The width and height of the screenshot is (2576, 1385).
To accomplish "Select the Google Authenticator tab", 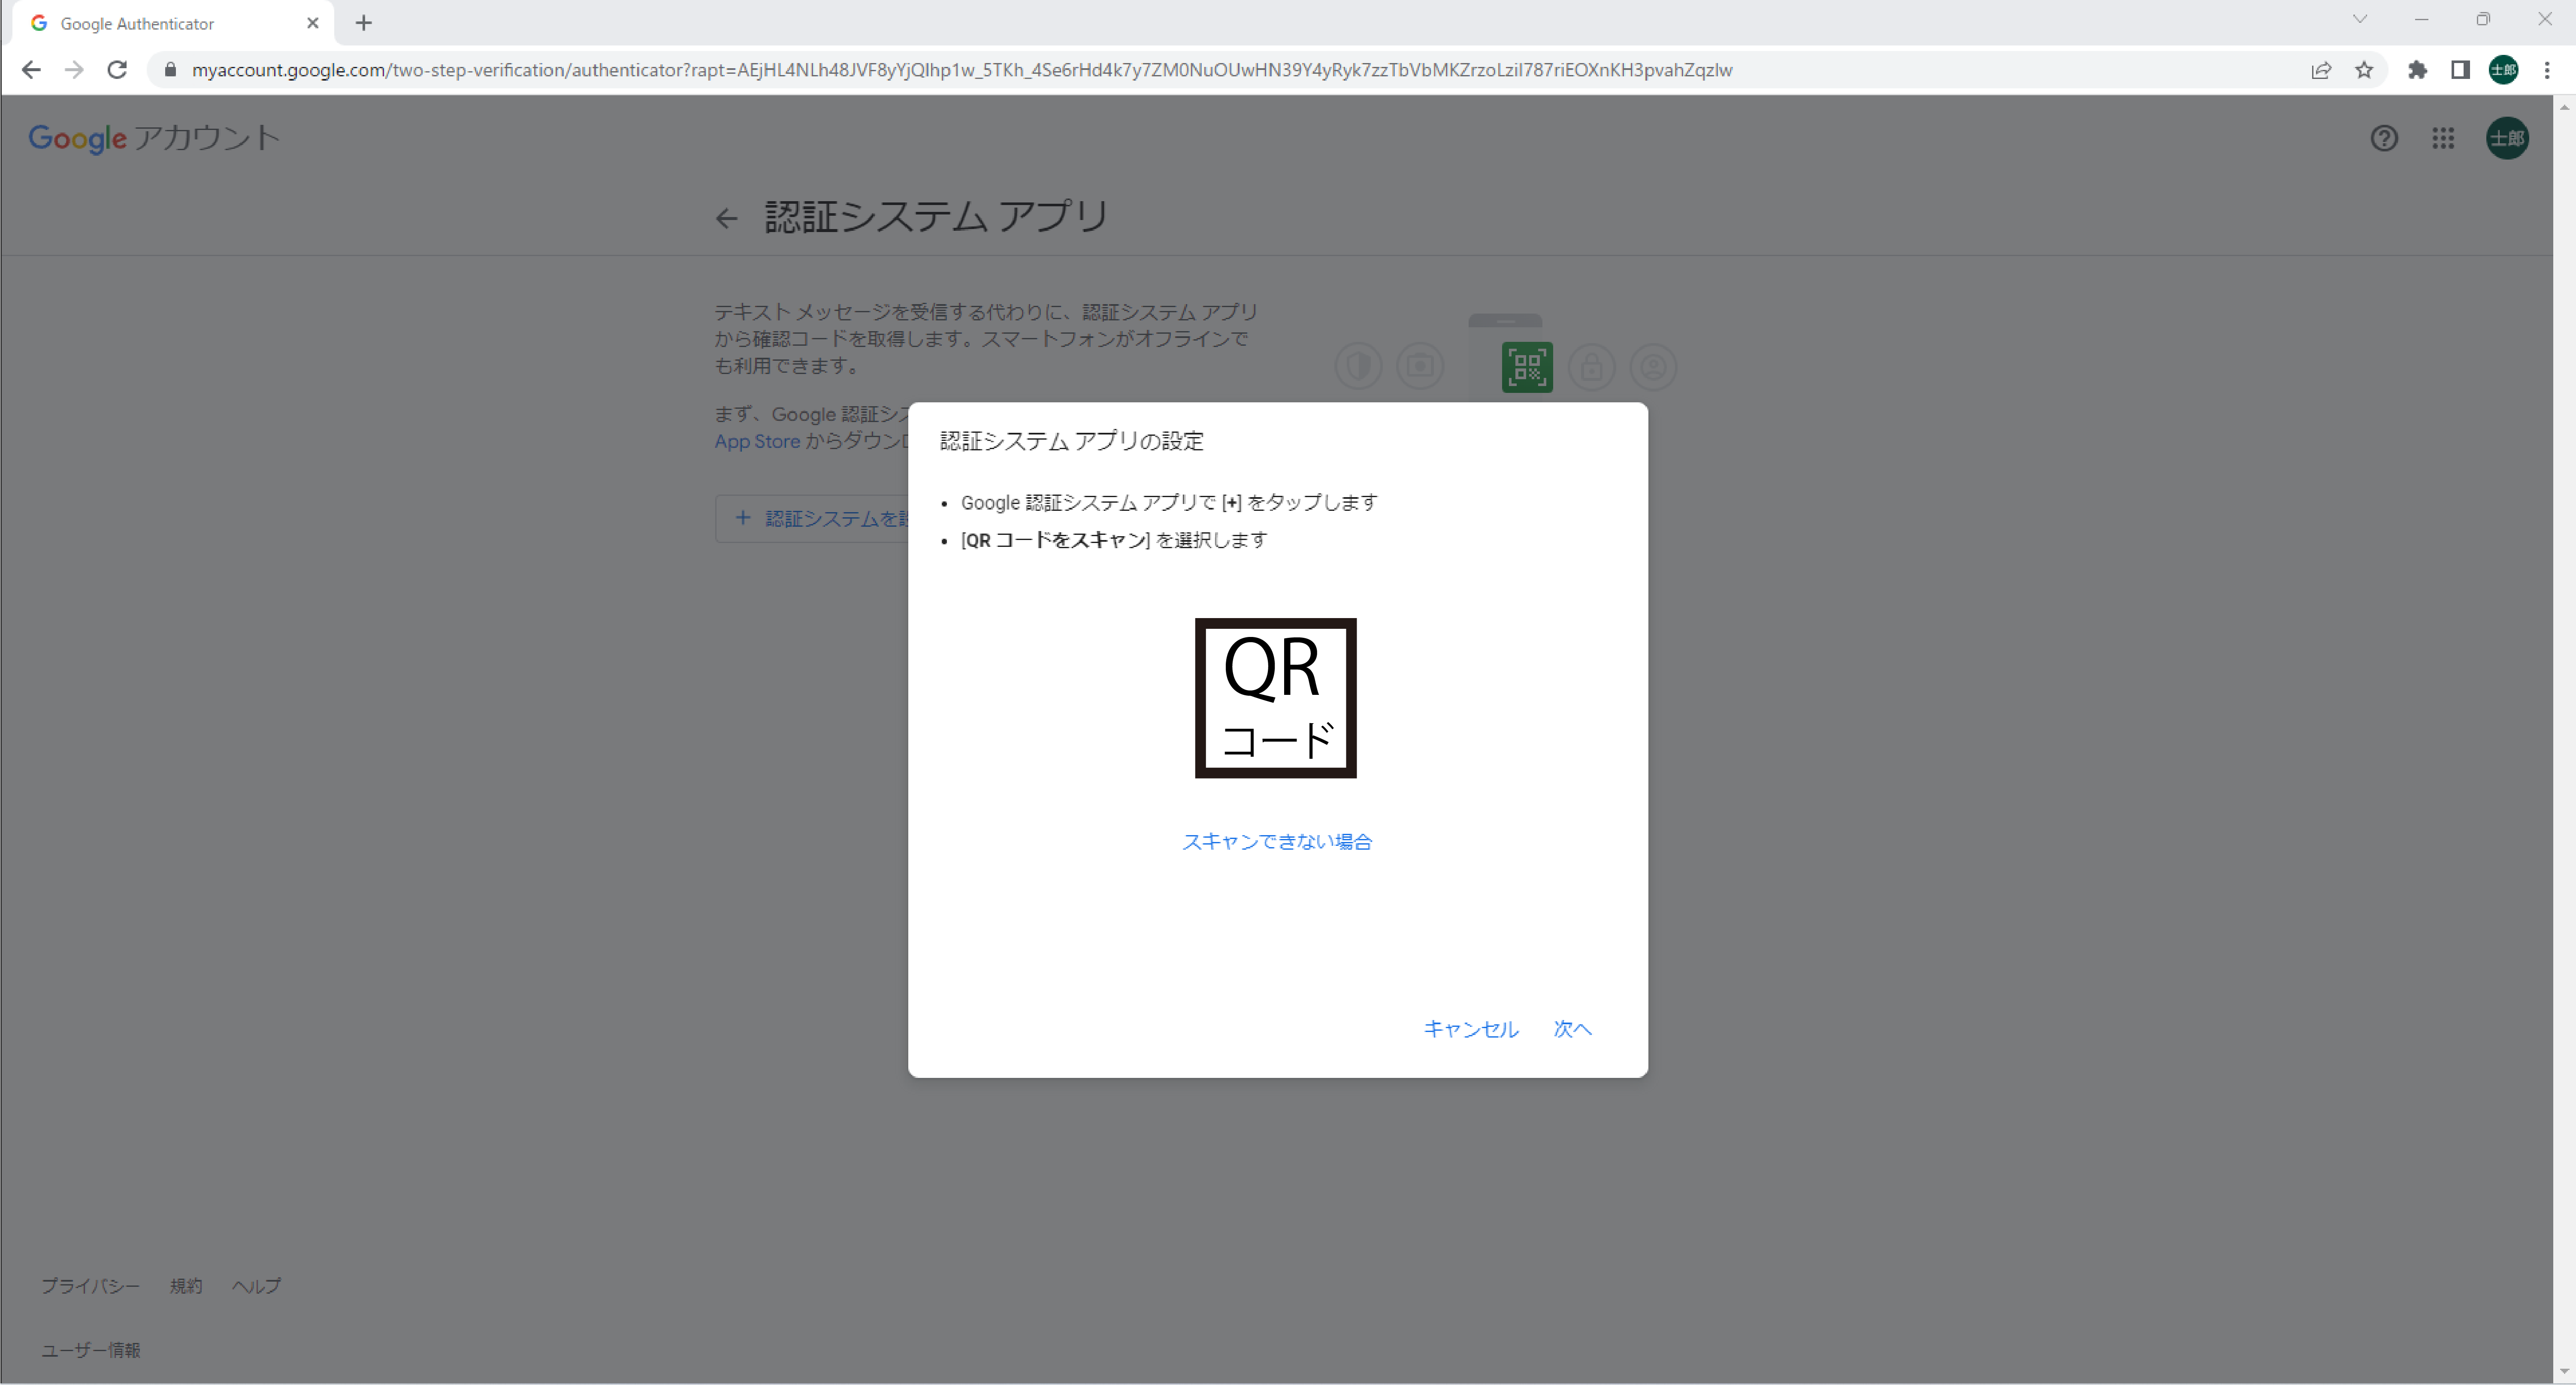I will coord(172,23).
